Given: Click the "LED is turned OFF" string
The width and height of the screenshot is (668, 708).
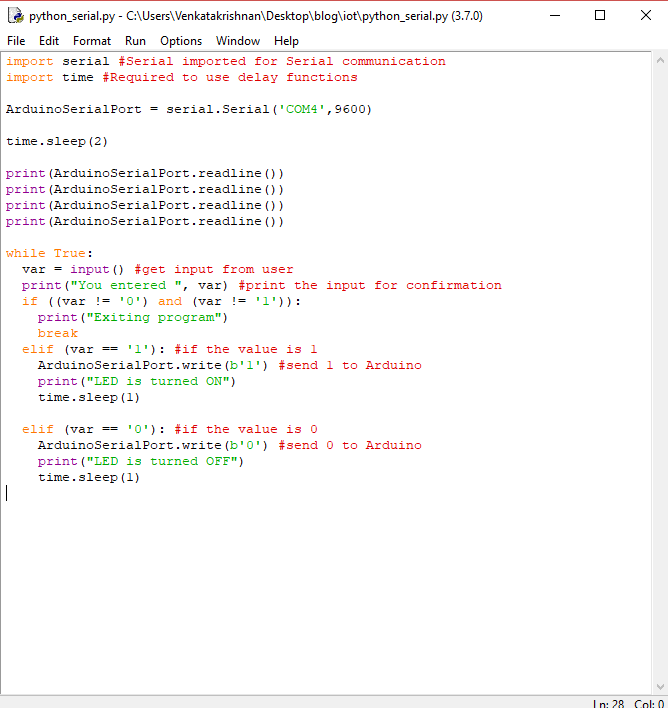Looking at the screenshot, I should (162, 461).
